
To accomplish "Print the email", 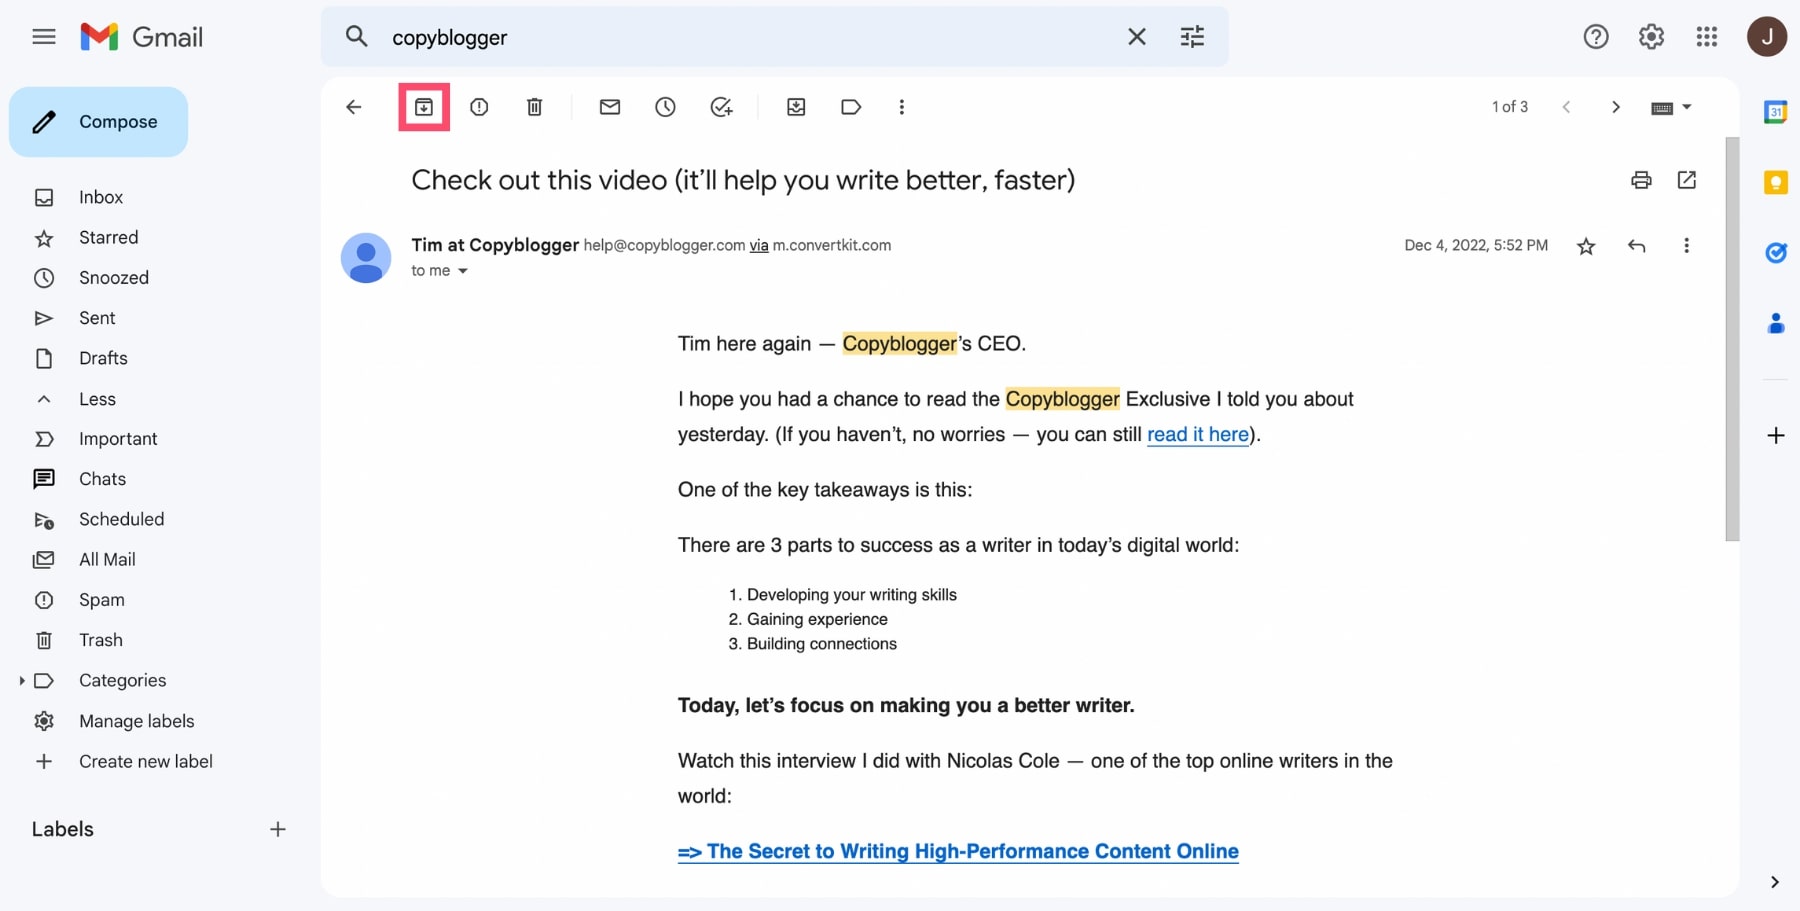I will [1641, 180].
